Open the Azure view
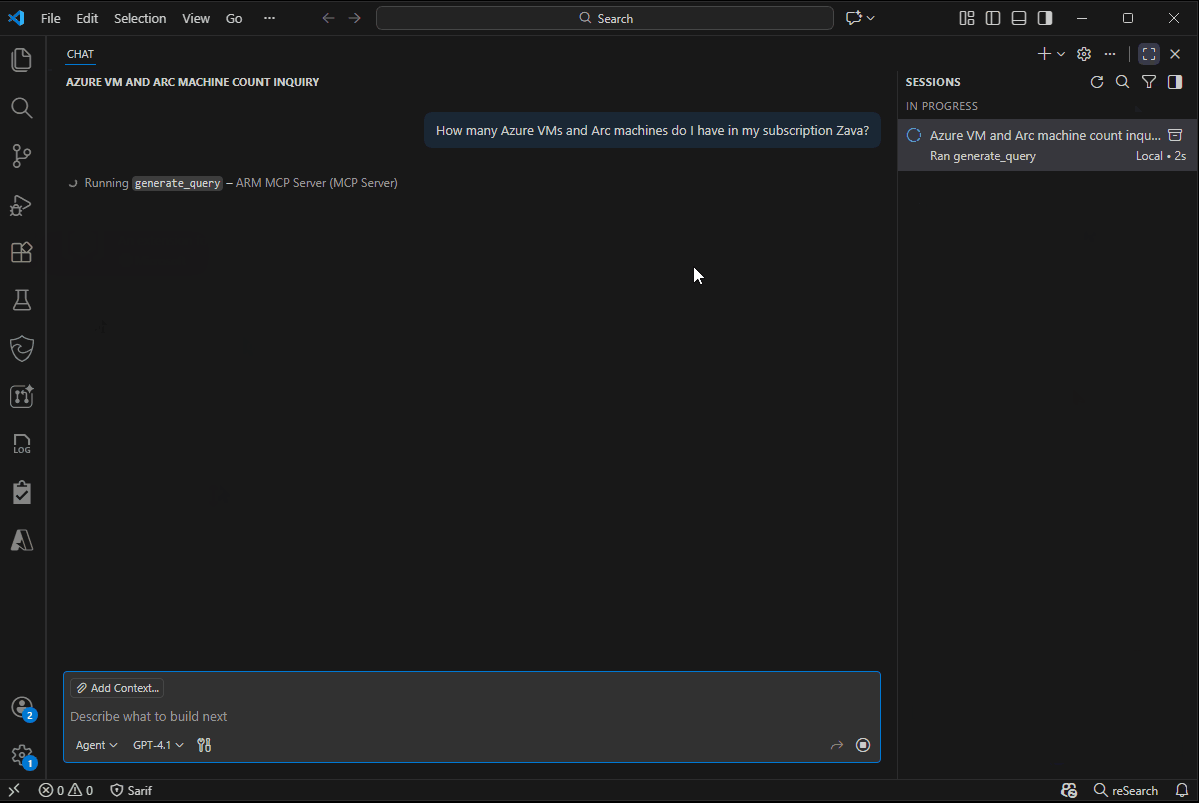Screen dimensions: 1199x803 click(21, 541)
